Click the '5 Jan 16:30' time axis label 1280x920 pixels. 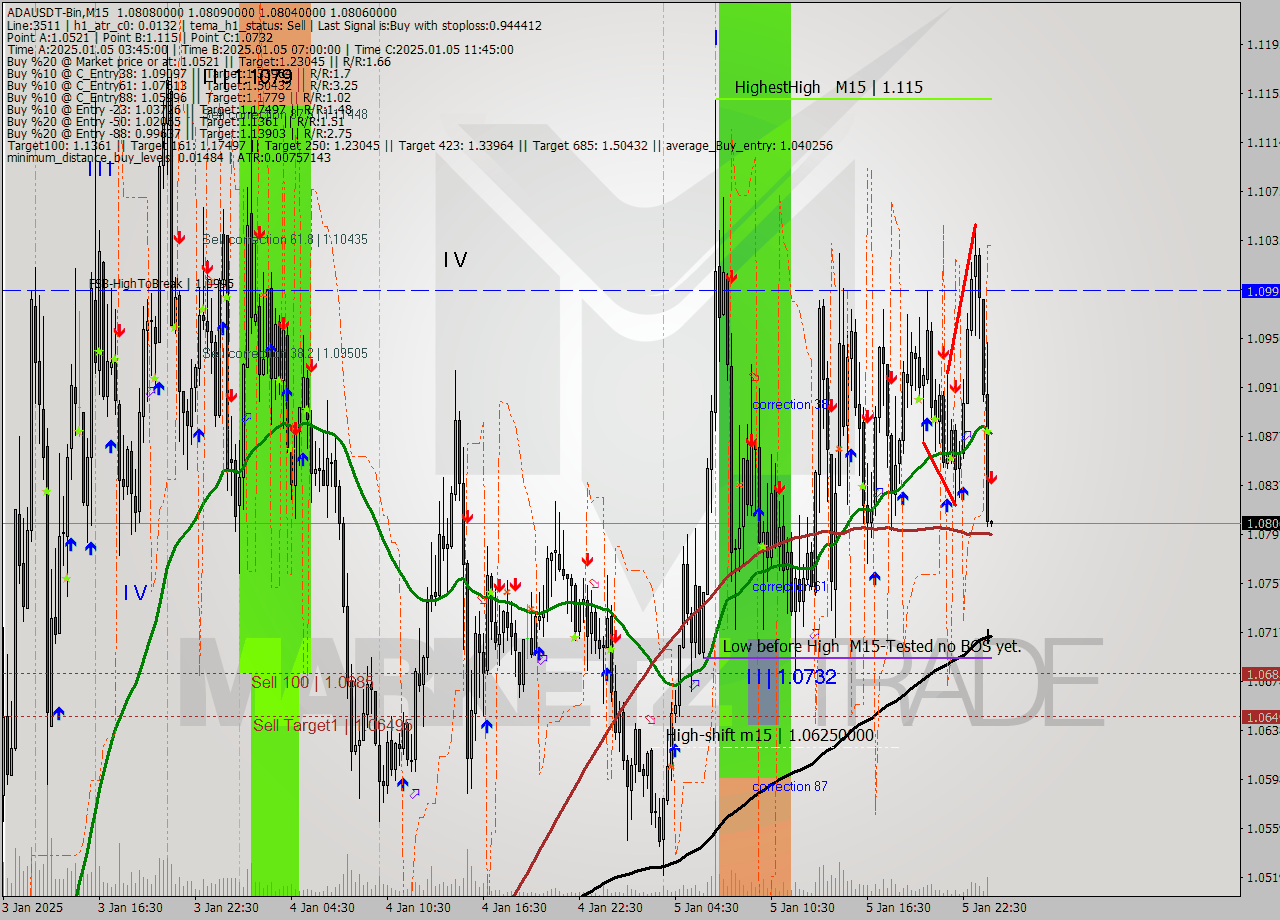(898, 908)
